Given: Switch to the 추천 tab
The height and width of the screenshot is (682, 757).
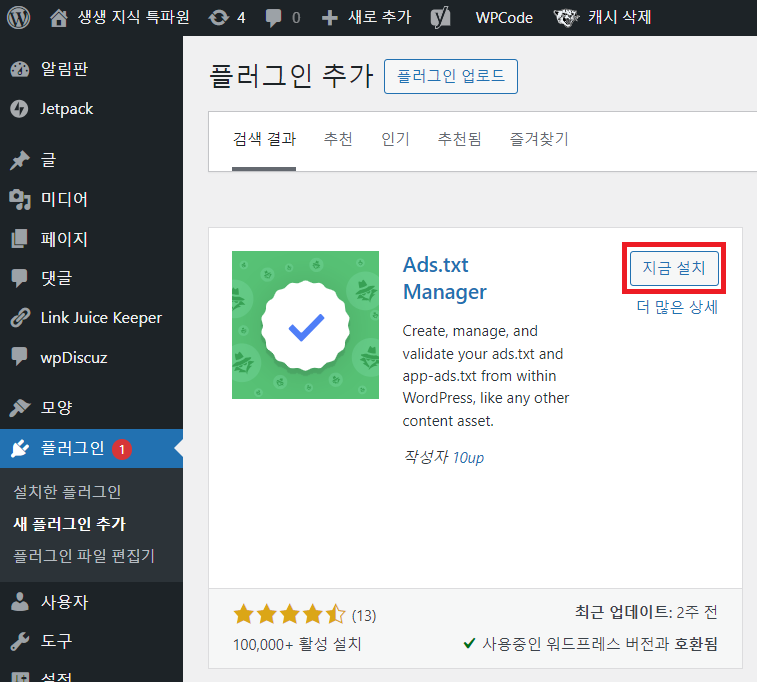Looking at the screenshot, I should click(337, 139).
